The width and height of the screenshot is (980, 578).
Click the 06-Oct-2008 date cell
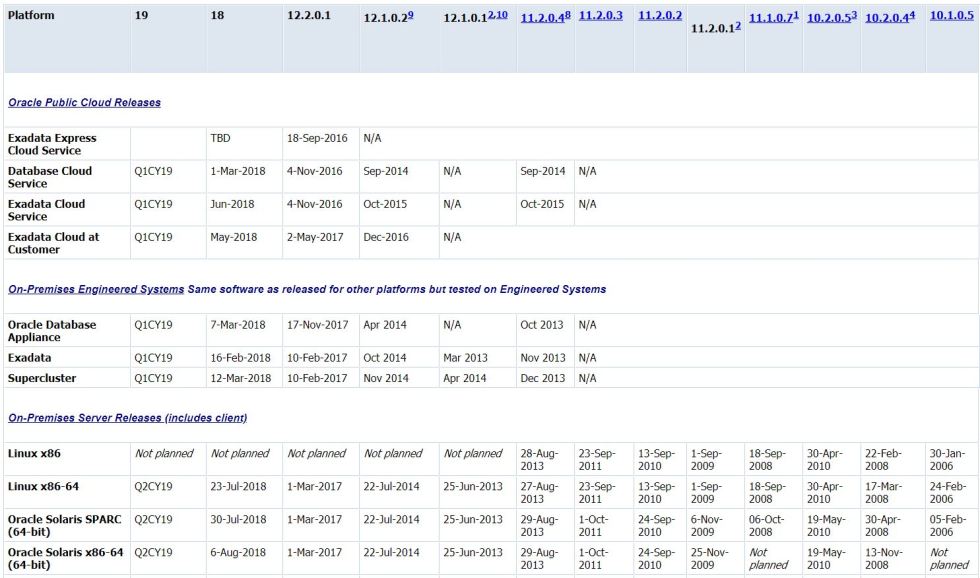[x=767, y=526]
